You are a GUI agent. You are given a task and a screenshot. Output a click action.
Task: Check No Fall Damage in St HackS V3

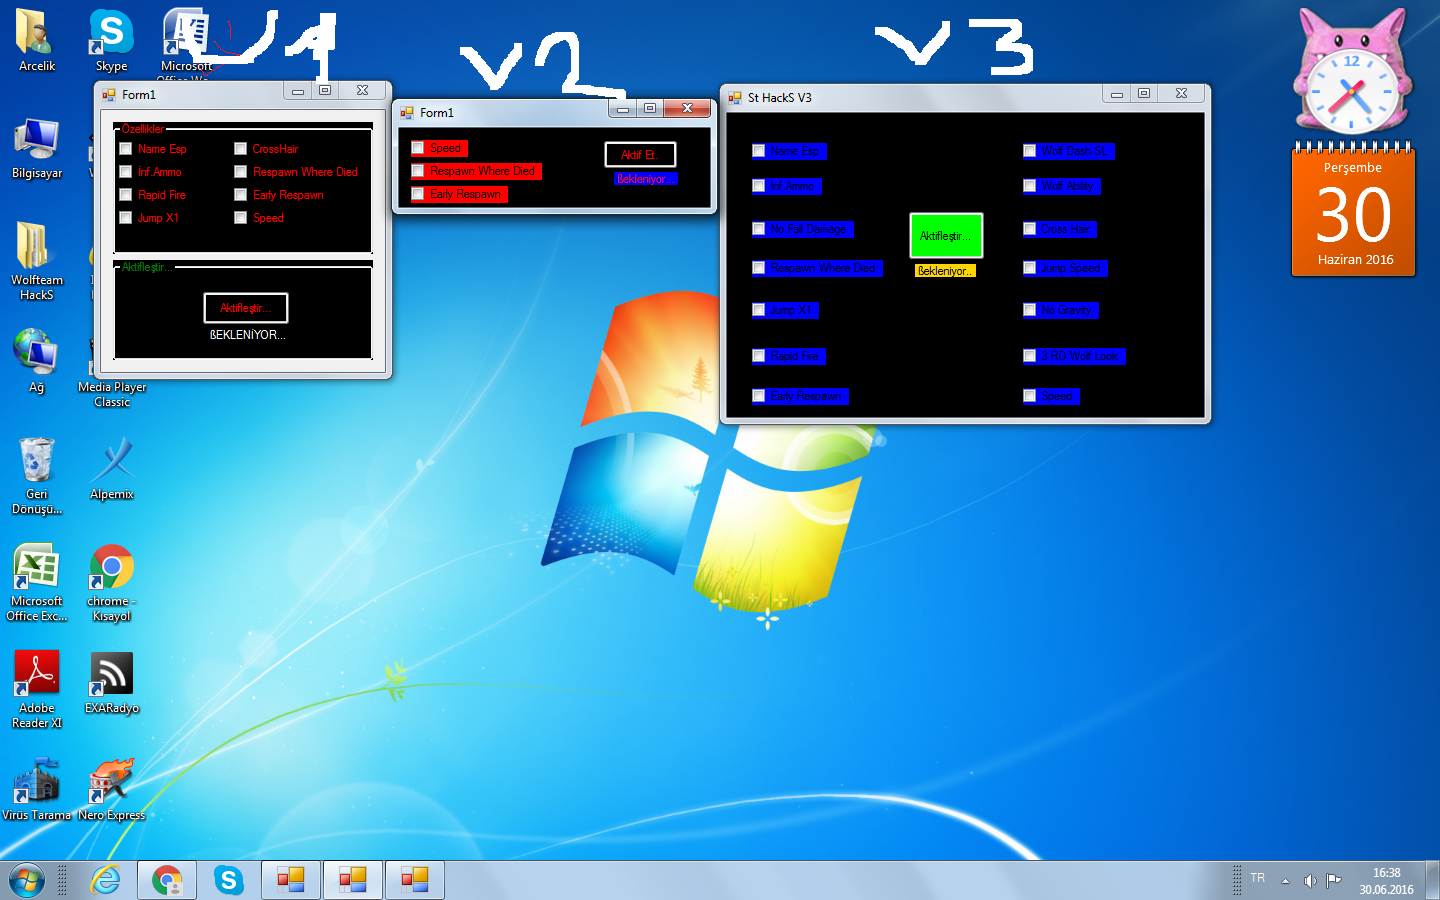pos(759,229)
